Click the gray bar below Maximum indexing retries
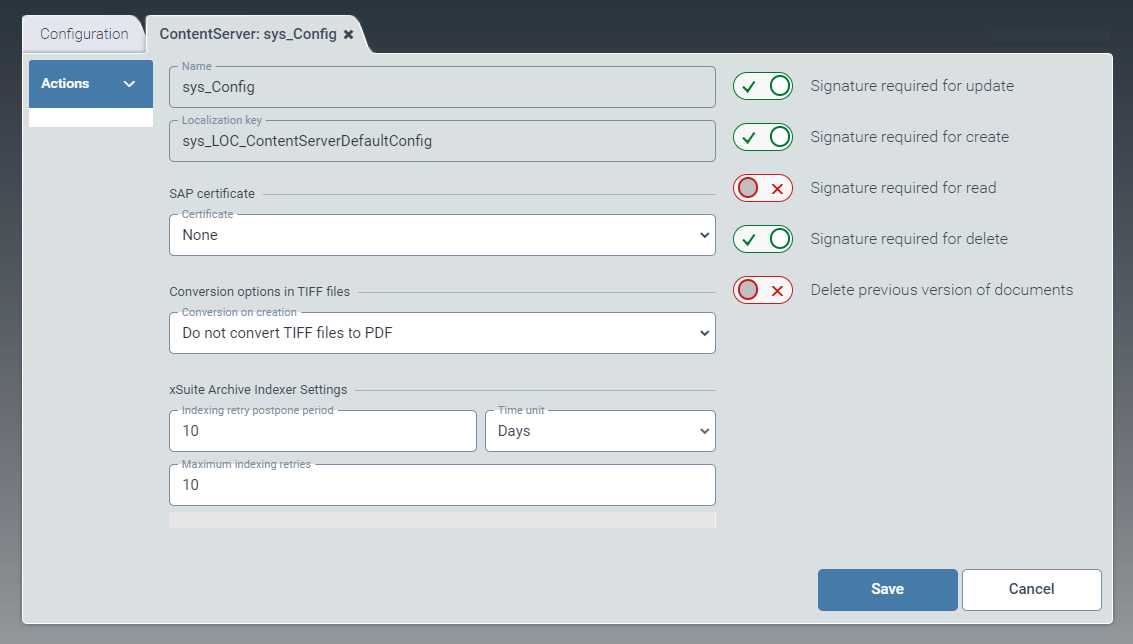This screenshot has width=1133, height=644. click(442, 520)
